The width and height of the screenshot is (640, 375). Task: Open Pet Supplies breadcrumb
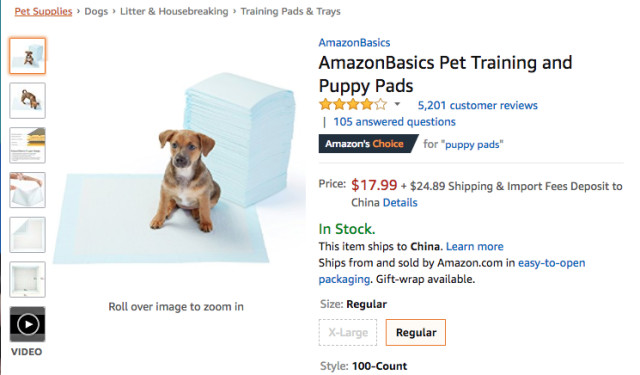43,11
